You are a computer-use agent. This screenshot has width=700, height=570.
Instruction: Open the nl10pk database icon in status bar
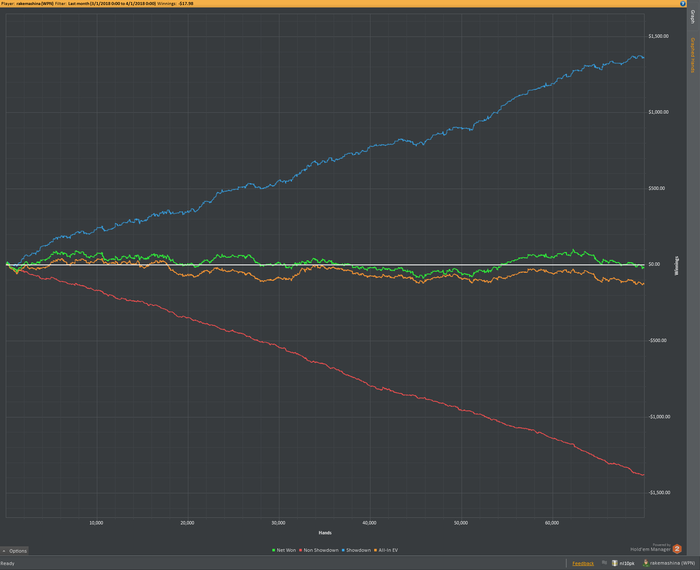coord(615,563)
